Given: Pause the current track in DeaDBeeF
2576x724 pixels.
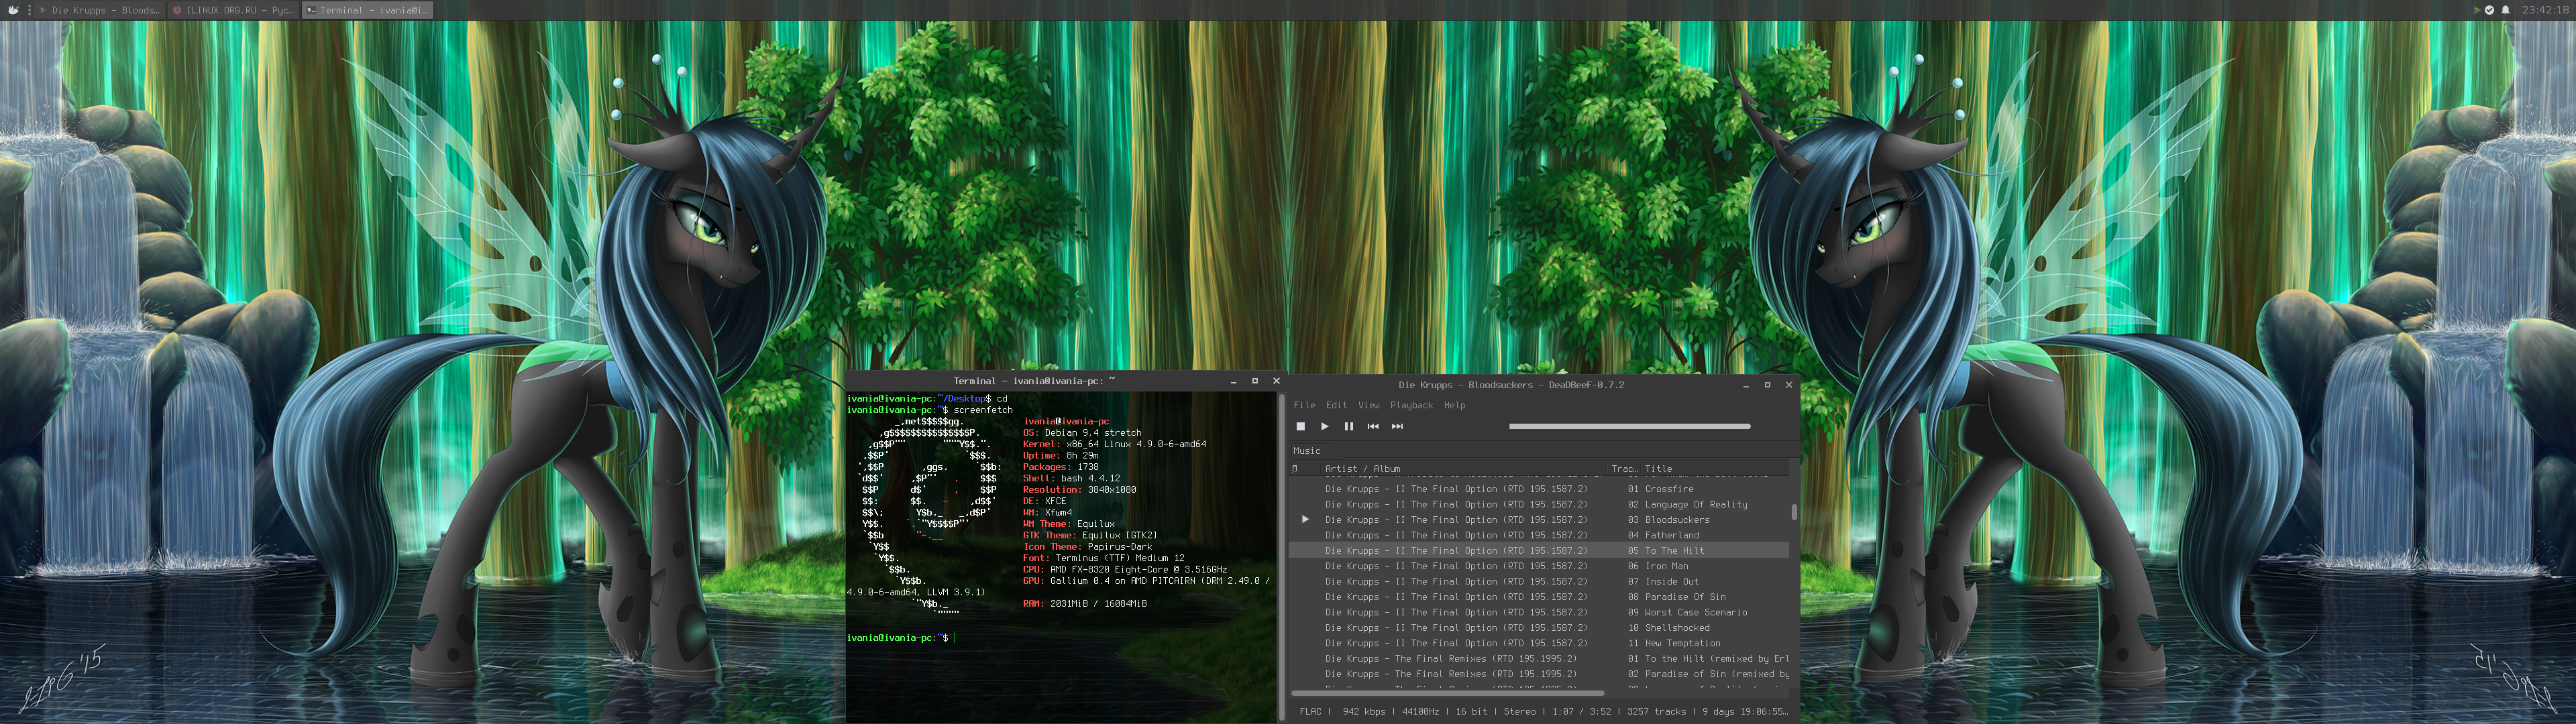Looking at the screenshot, I should pos(1348,426).
